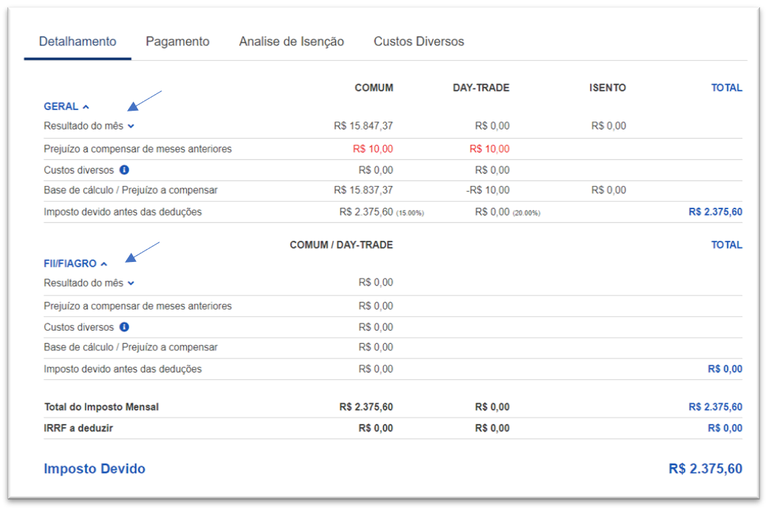768x508 pixels.
Task: Click Base de cálculo label in FII/FIAGRO section
Action: point(130,347)
